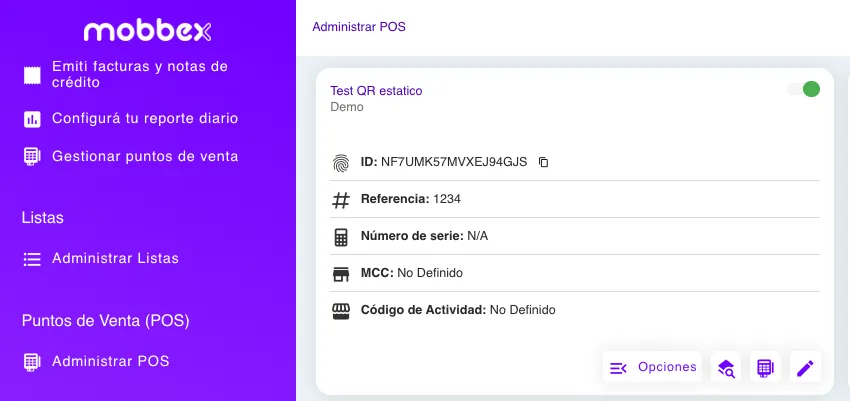Click the Demo subtitle text
Image resolution: width=850 pixels, height=401 pixels.
(347, 107)
